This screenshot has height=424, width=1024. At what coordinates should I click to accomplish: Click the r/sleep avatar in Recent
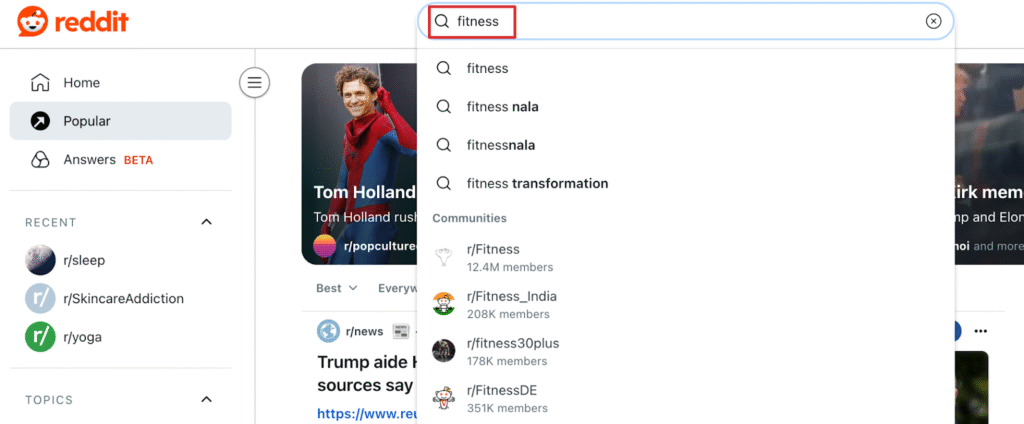40,260
